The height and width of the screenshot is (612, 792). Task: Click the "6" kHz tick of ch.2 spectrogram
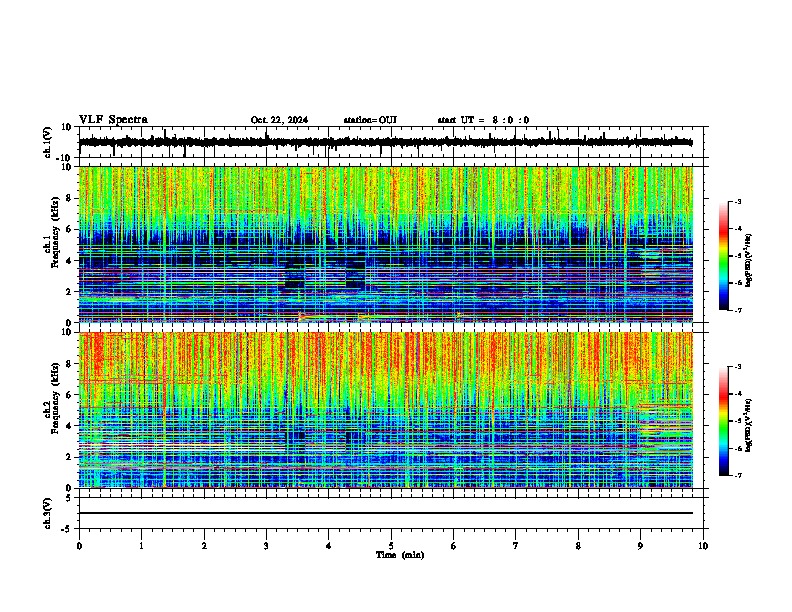pyautogui.click(x=69, y=395)
